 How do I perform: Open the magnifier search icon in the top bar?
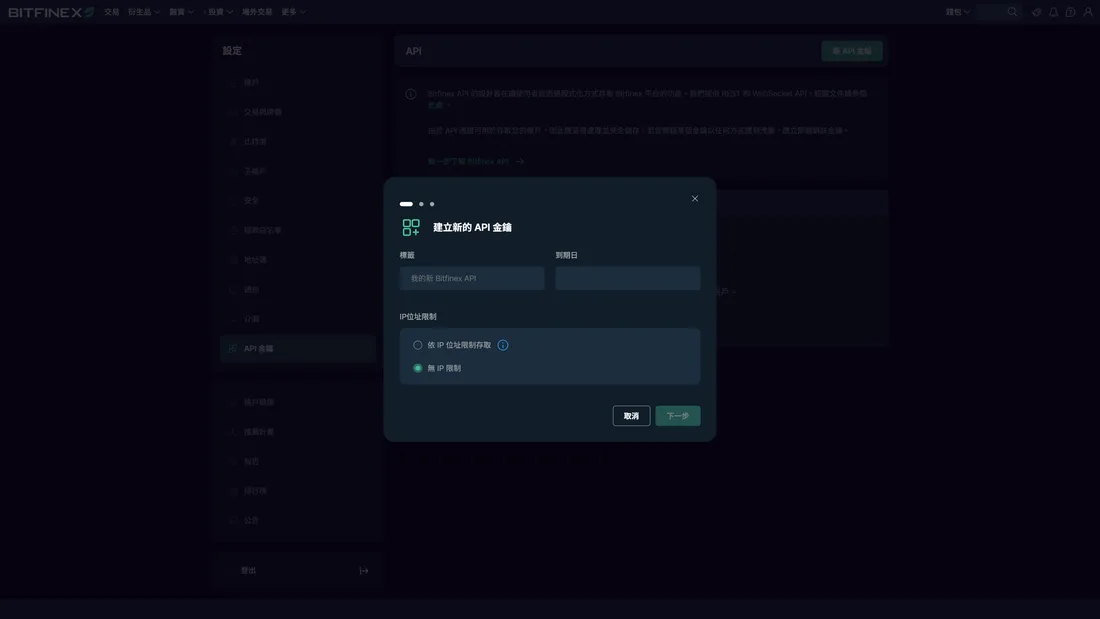(1012, 12)
